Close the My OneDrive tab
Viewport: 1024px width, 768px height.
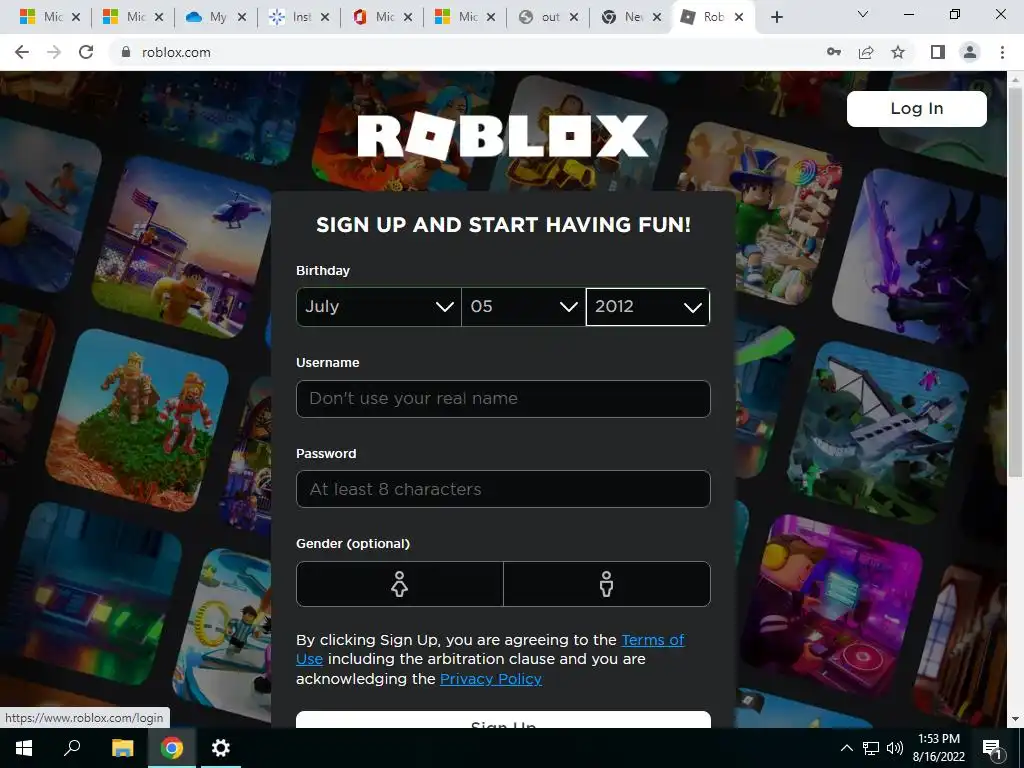point(242,17)
